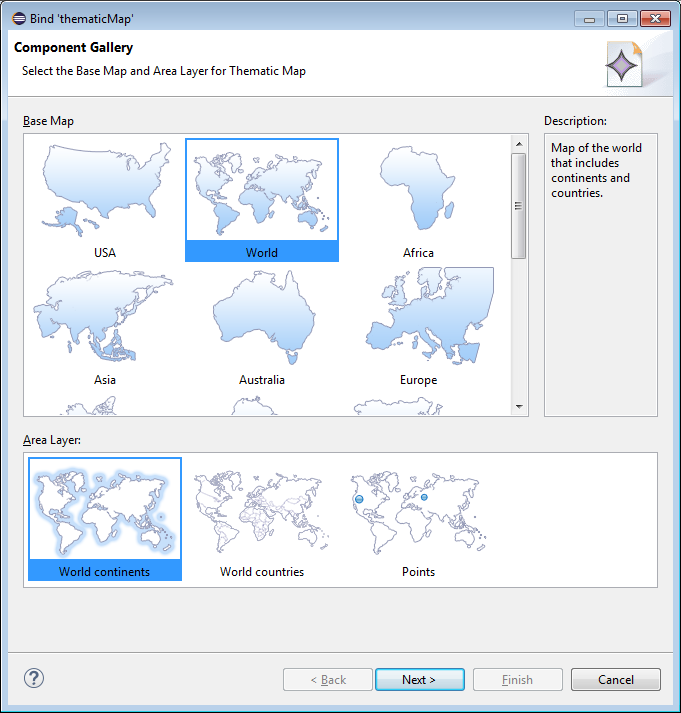681x713 pixels.
Task: Select the World countries area layer
Action: pyautogui.click(x=262, y=519)
